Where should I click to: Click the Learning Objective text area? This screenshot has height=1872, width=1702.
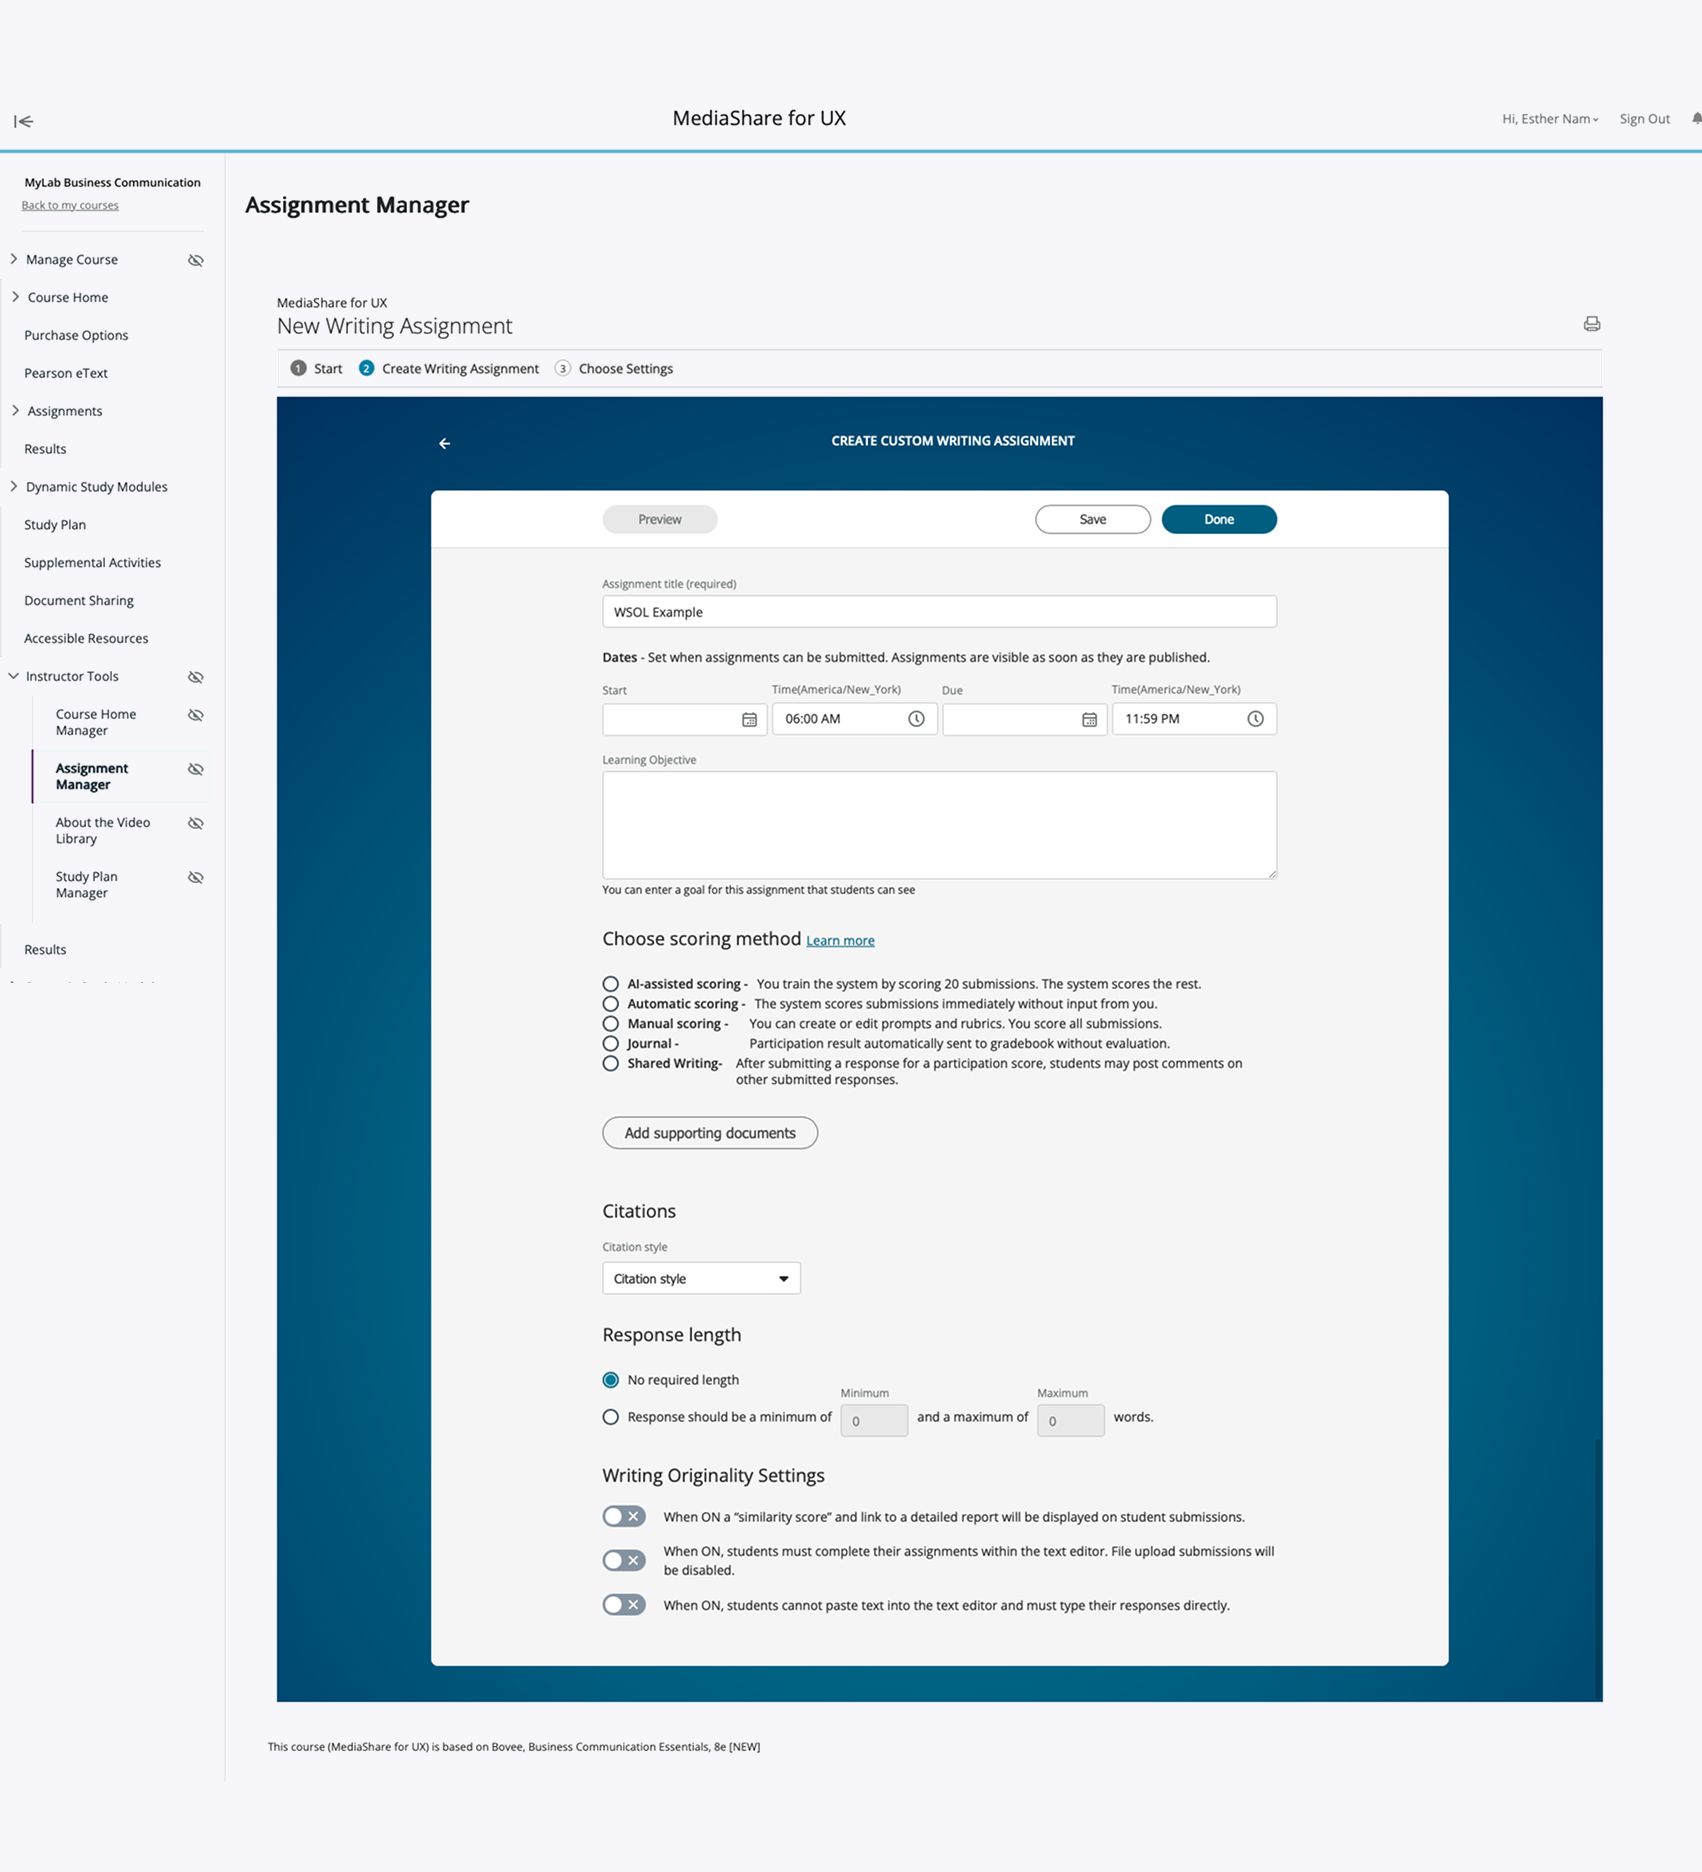[x=939, y=825]
